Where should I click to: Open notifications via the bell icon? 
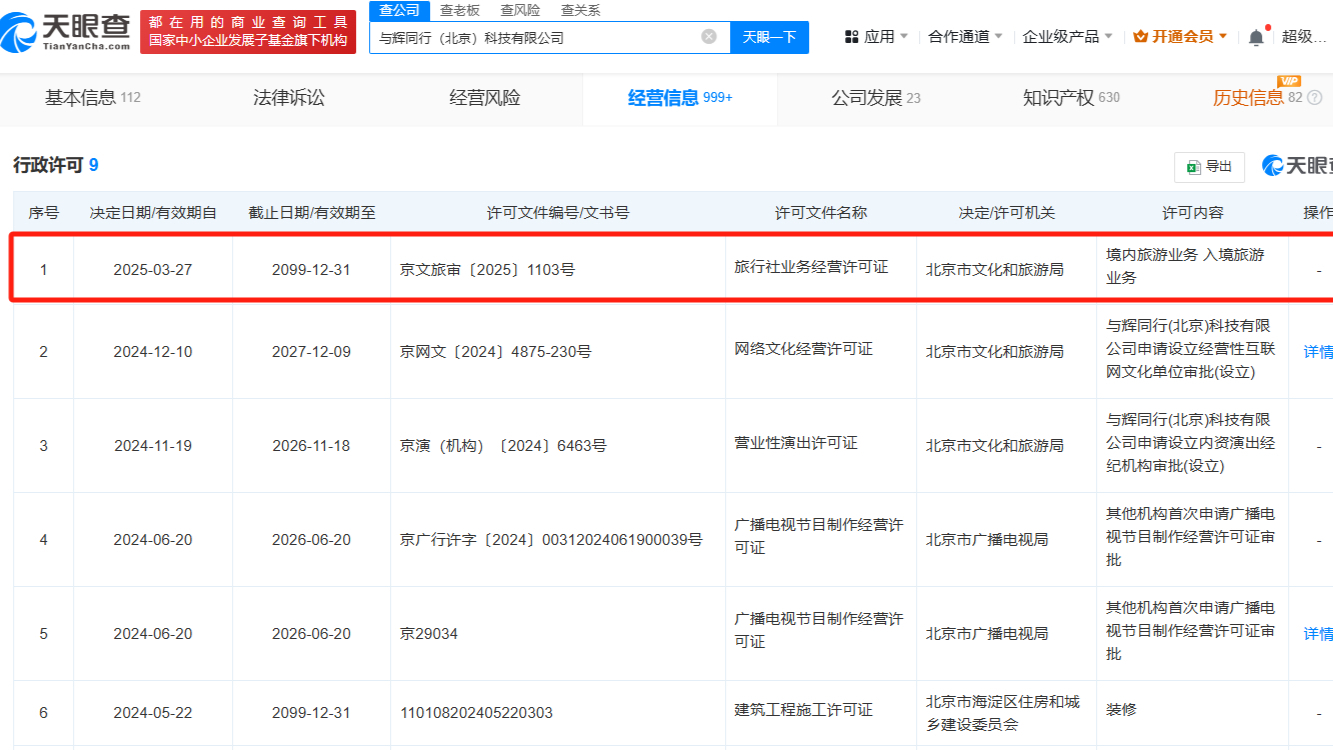coord(1256,37)
